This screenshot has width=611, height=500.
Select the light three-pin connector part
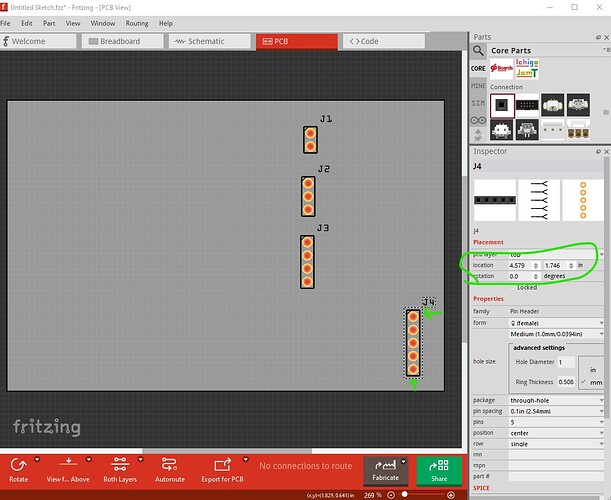click(553, 130)
